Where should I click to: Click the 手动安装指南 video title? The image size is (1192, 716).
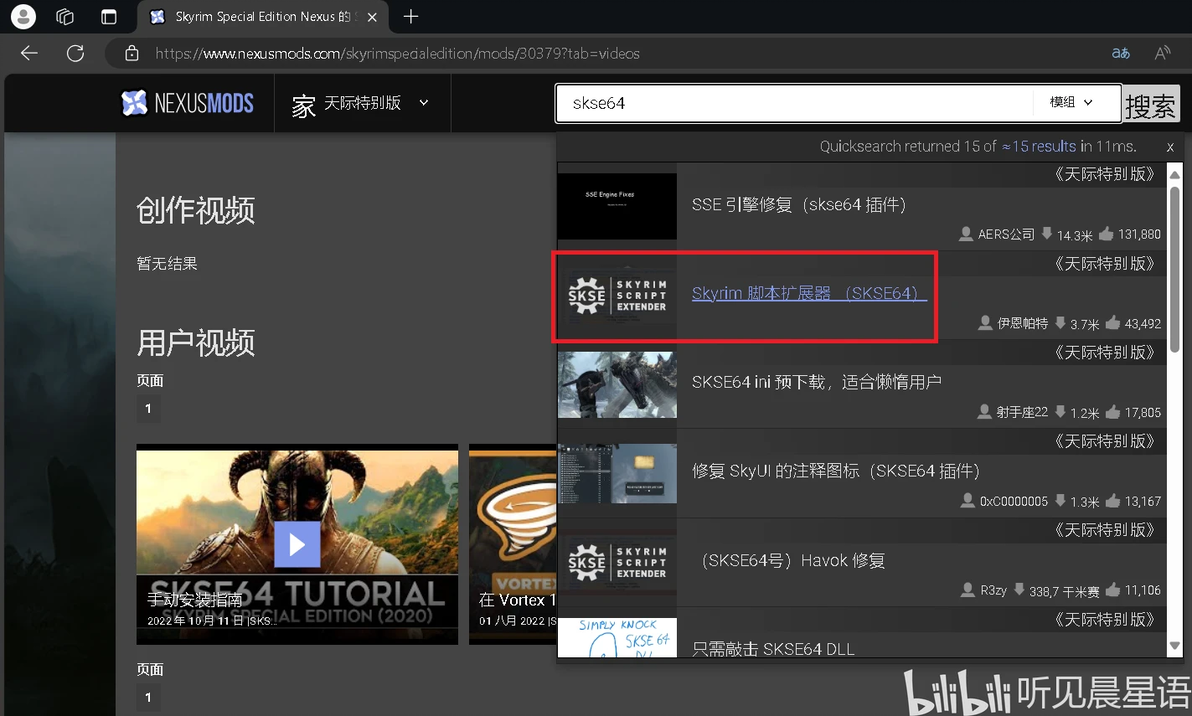(x=195, y=600)
